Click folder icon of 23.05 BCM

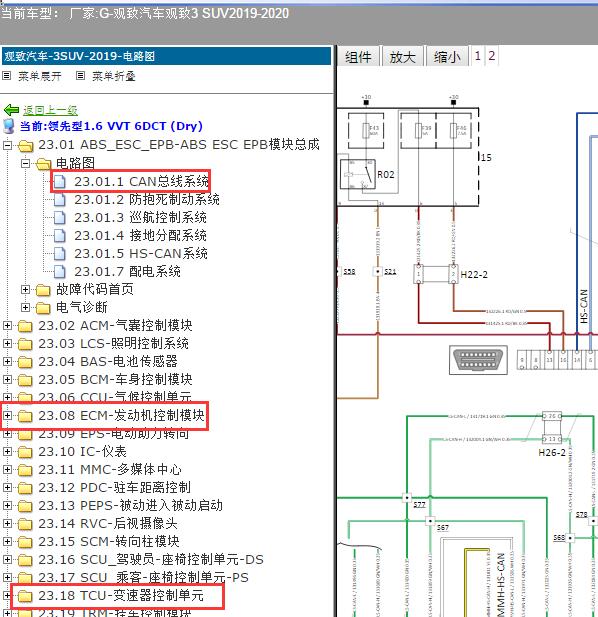click(25, 380)
